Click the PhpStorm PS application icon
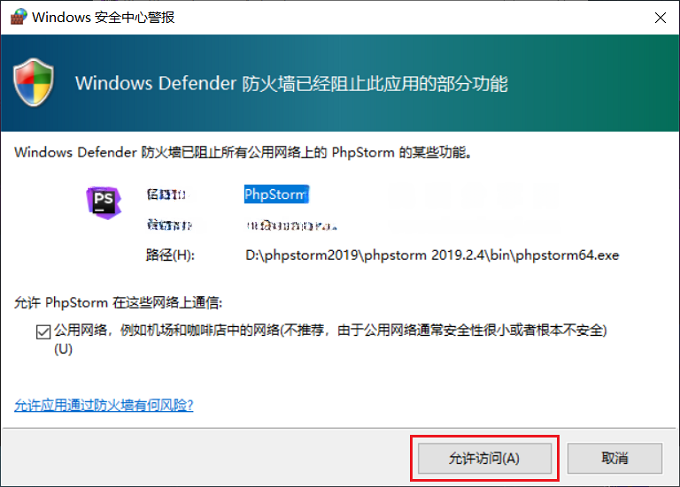This screenshot has height=487, width=680. point(104,203)
